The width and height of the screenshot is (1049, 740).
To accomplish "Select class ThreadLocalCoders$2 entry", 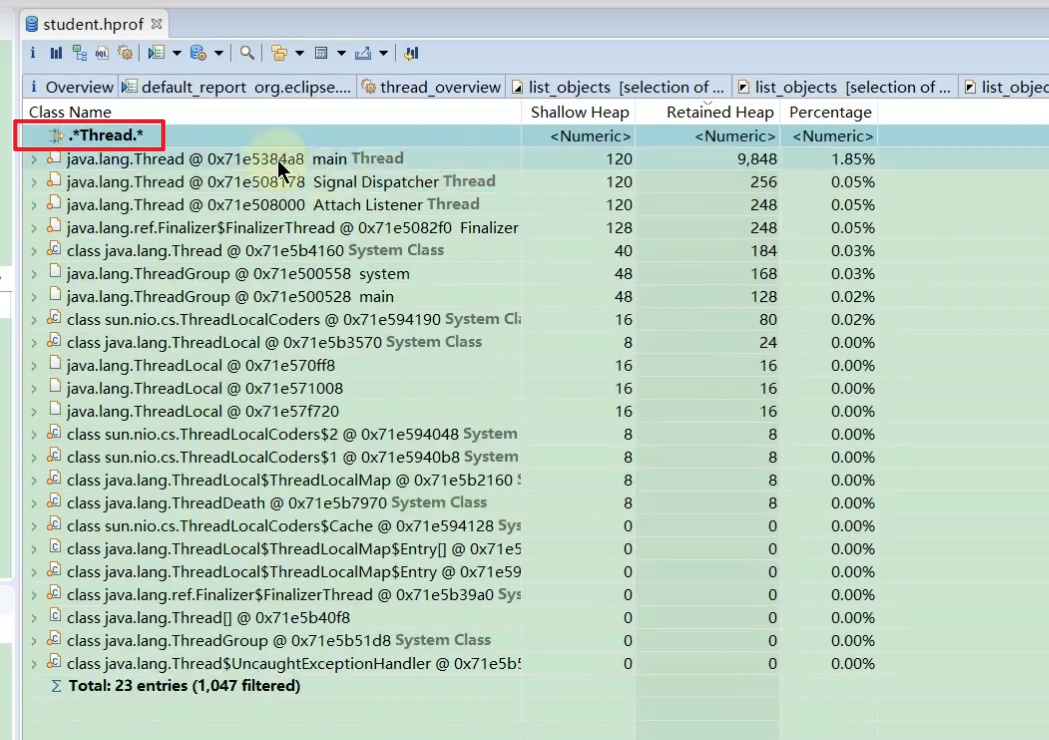I will tap(292, 434).
